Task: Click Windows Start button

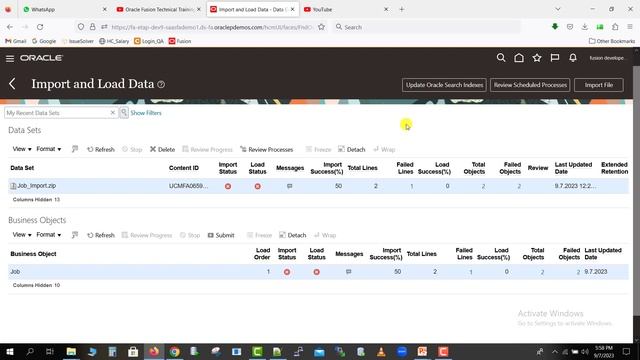Action: [x=9, y=351]
